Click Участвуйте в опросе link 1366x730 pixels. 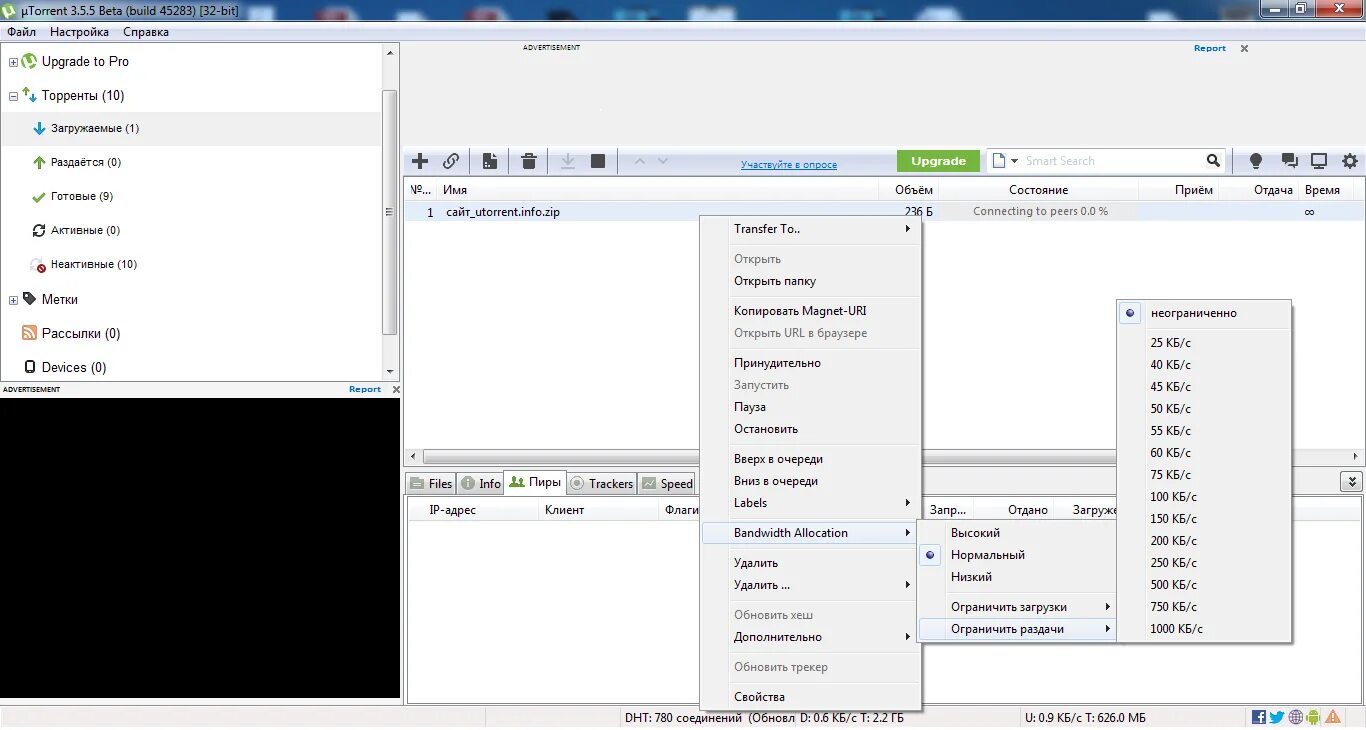[x=789, y=165]
